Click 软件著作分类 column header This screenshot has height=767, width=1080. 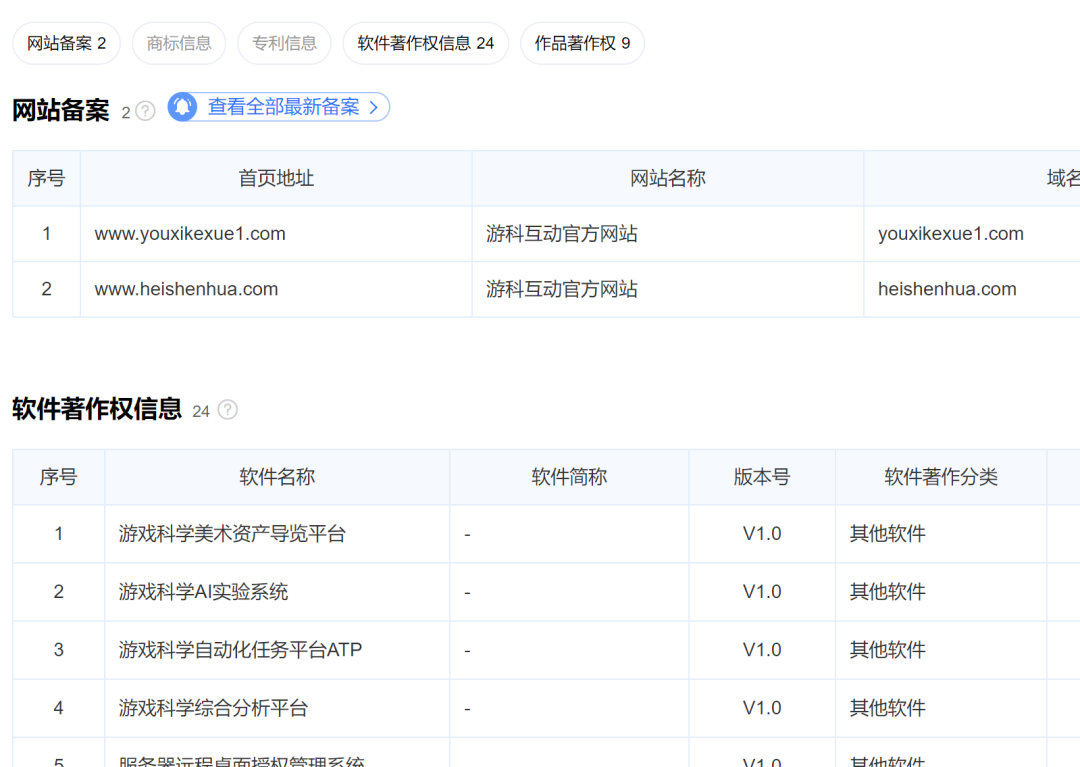941,477
